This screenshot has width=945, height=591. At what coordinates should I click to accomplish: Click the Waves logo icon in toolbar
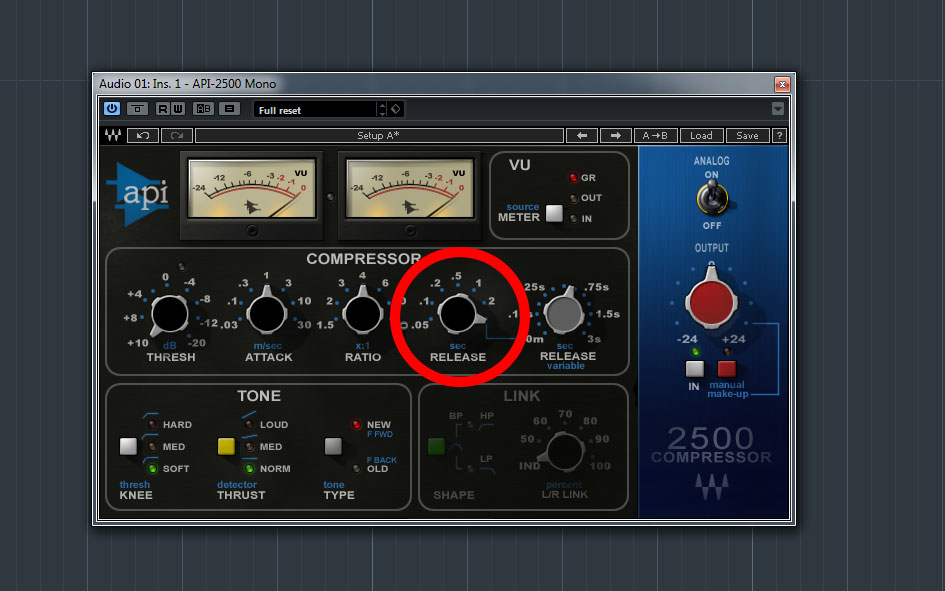coord(113,136)
